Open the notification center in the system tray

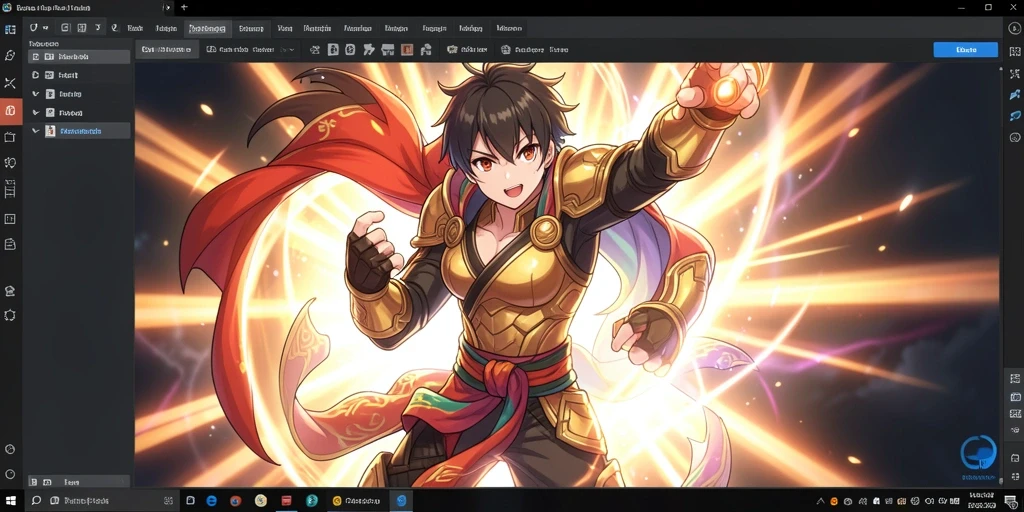[1010, 501]
